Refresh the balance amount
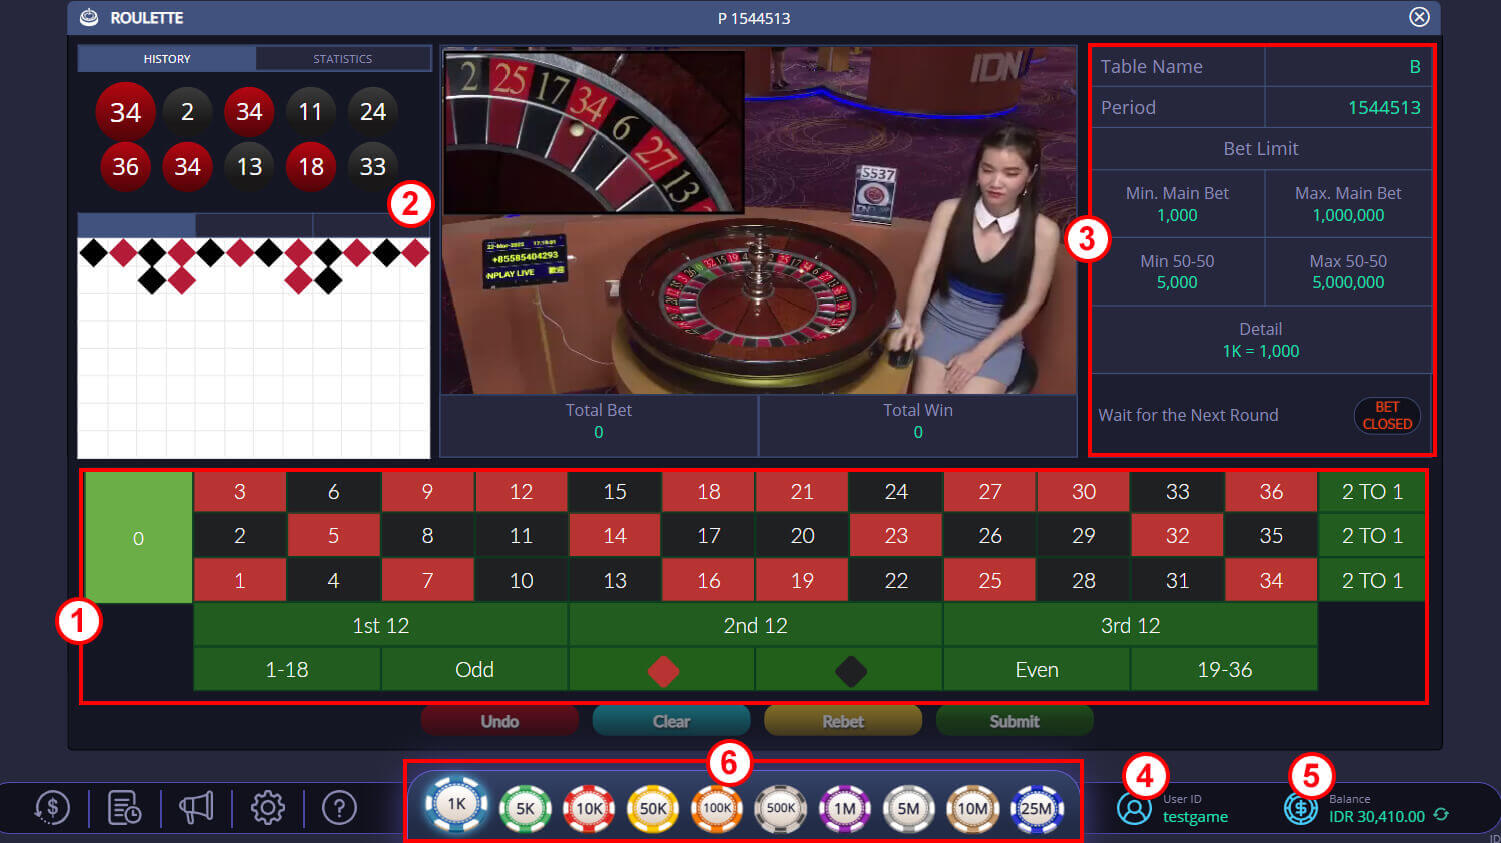1501x843 pixels. pos(1441,815)
